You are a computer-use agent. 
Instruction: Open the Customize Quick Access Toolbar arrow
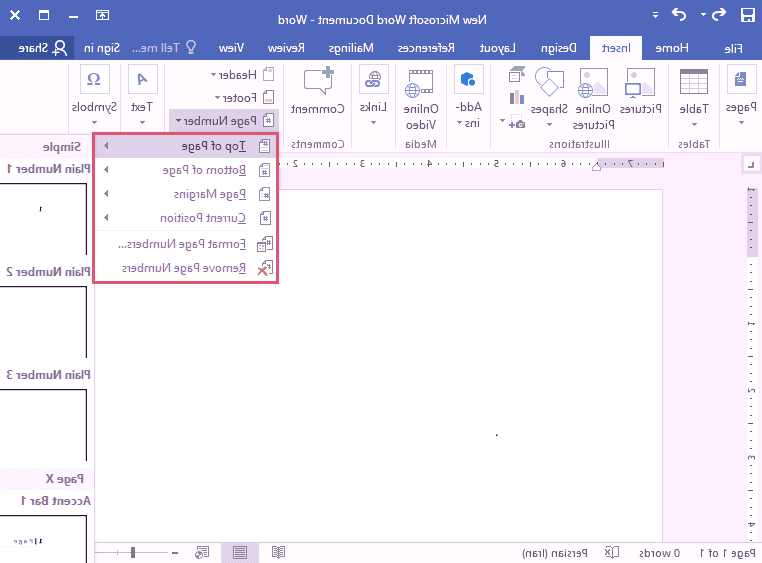point(655,15)
